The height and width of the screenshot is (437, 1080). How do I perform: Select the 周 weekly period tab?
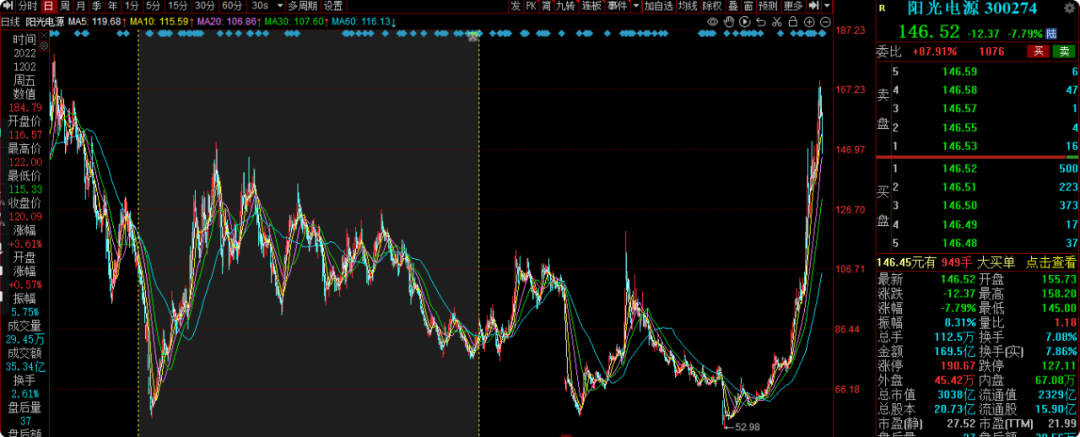[65, 6]
